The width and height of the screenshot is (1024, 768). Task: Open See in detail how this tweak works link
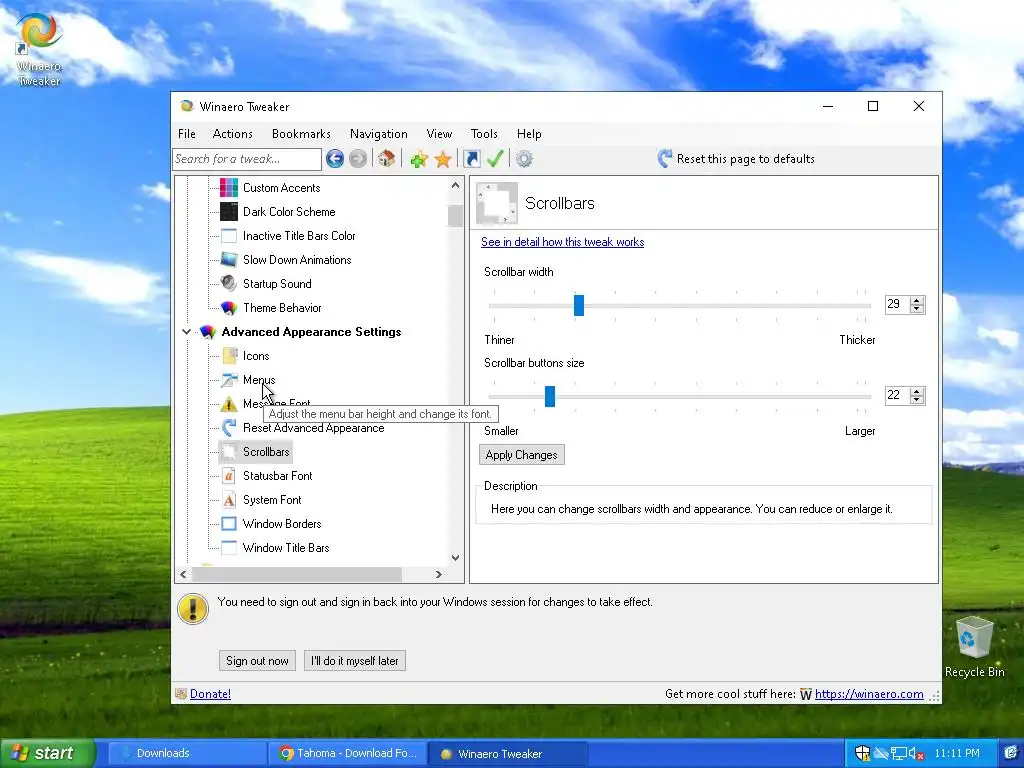click(562, 242)
